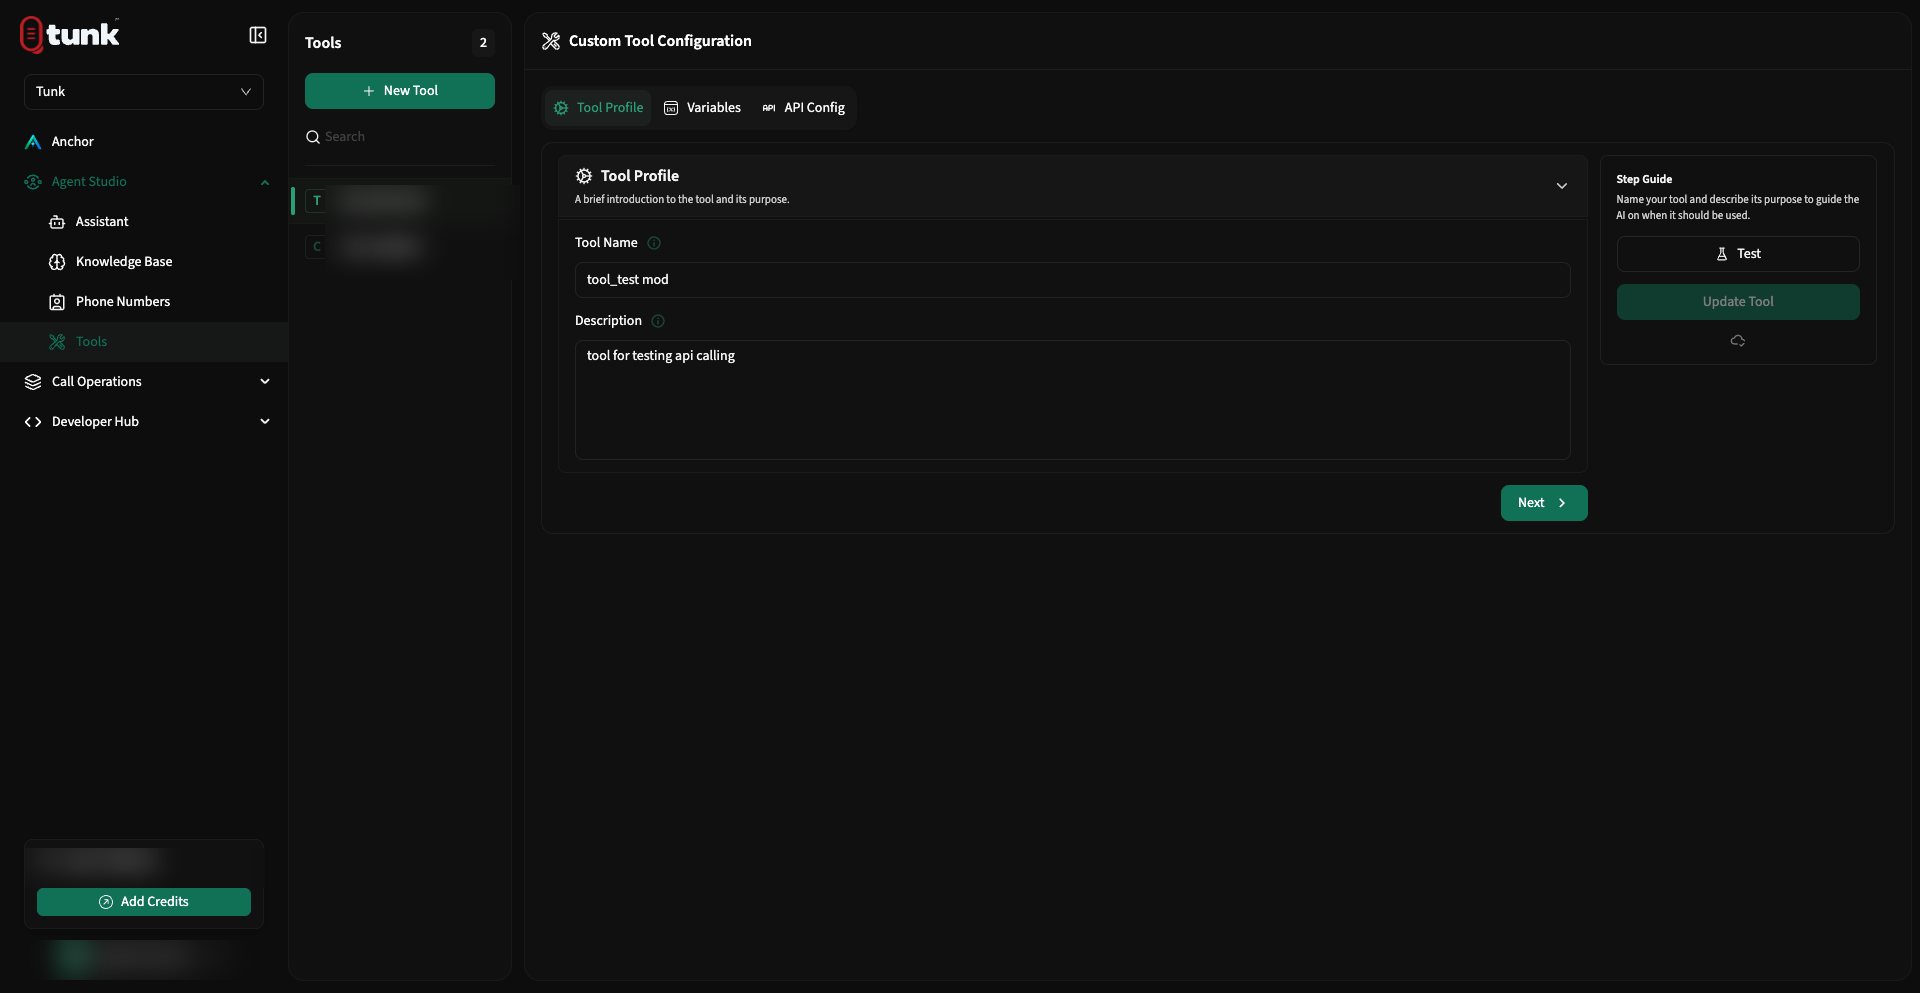This screenshot has height=993, width=1920.
Task: Collapse the Tool Profile section chevron
Action: [1561, 186]
